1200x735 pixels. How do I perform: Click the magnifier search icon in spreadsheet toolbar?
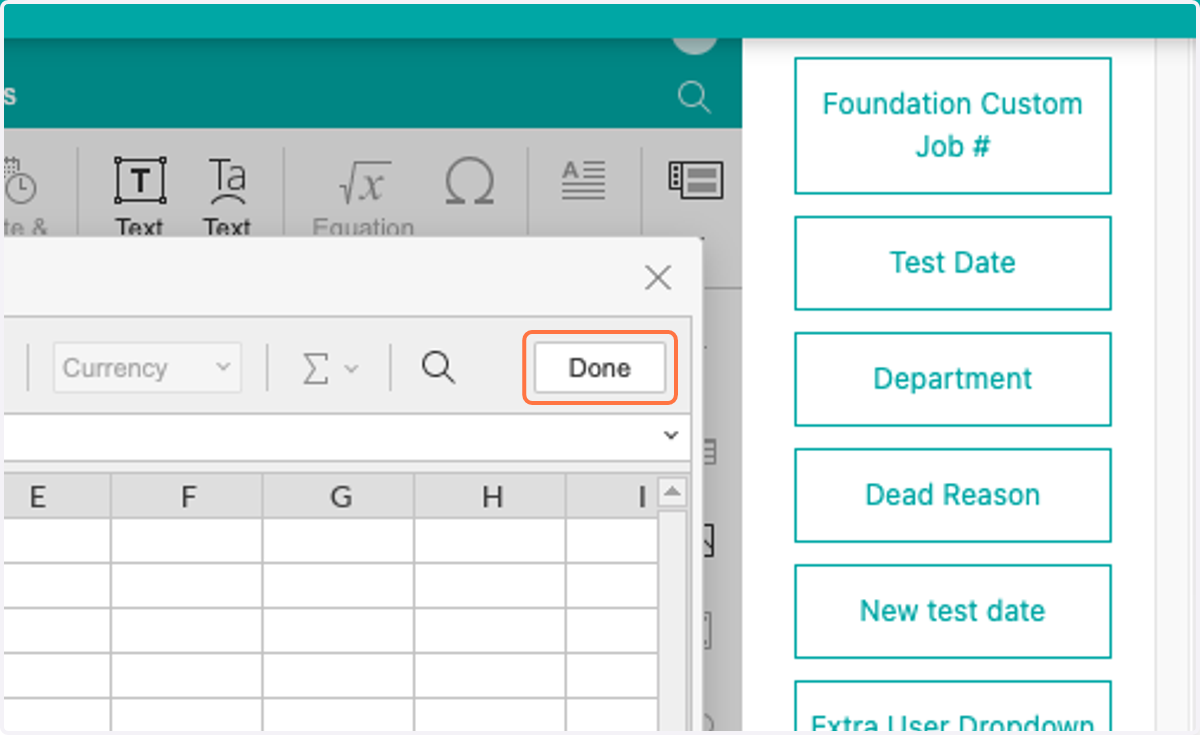tap(438, 368)
